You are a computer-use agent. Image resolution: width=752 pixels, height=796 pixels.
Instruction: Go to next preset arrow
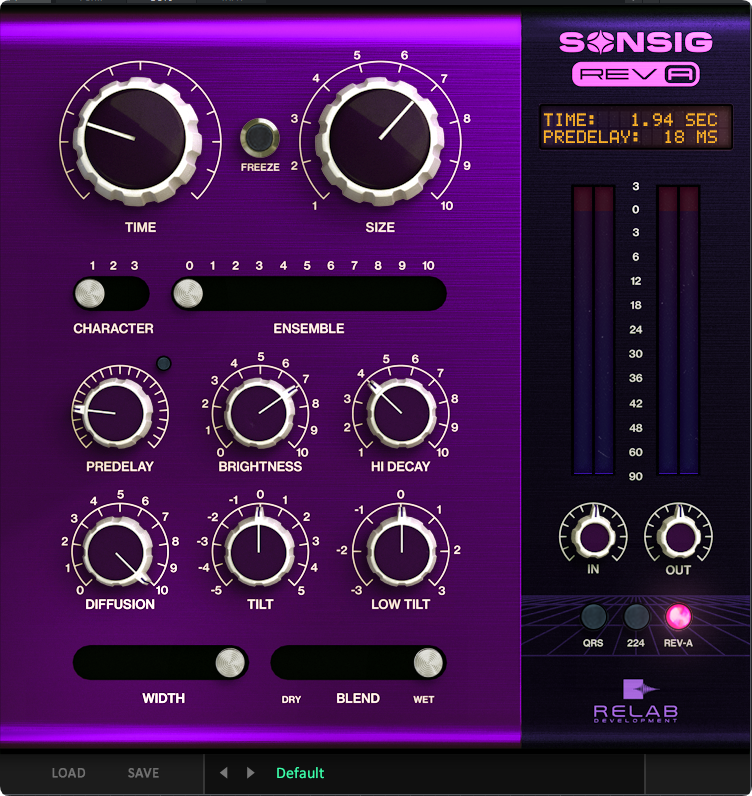point(250,773)
